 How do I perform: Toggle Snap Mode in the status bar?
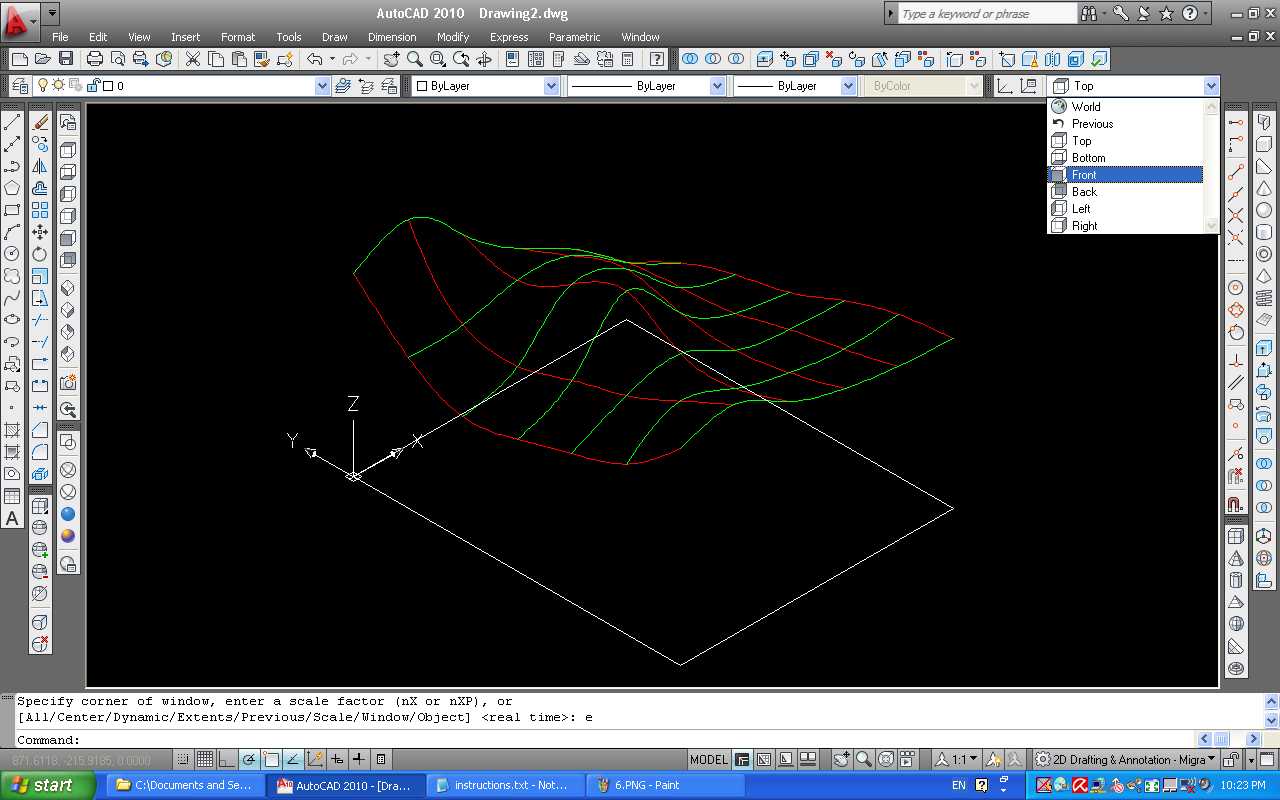183,759
